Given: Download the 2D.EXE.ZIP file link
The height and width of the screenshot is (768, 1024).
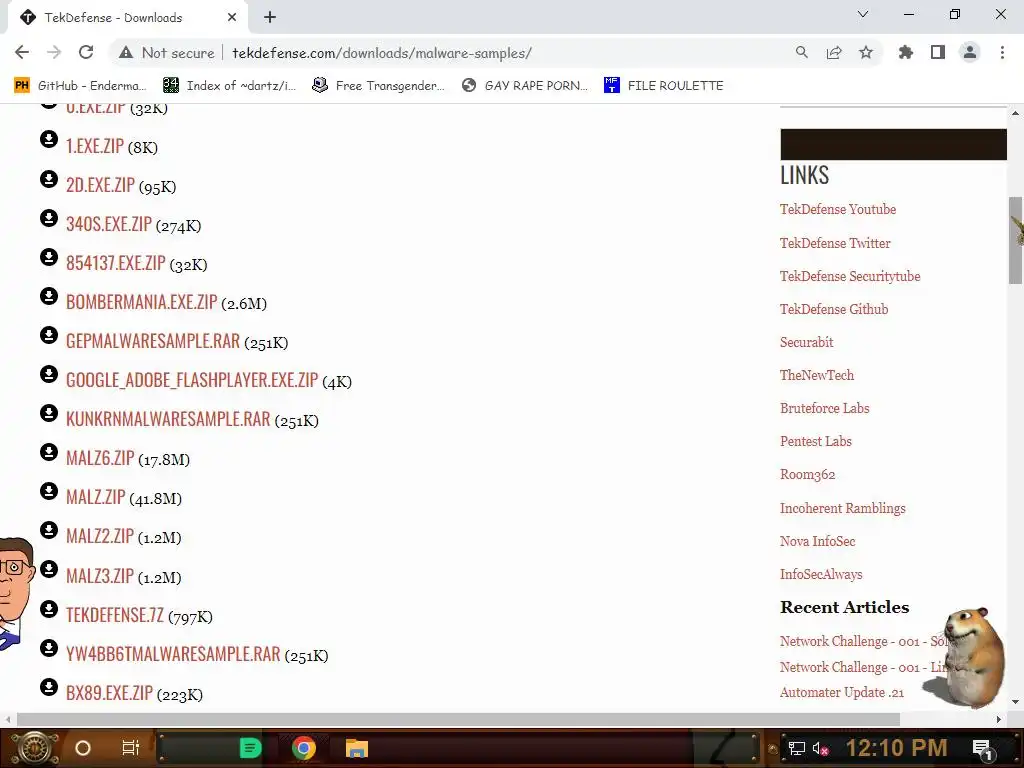Looking at the screenshot, I should [x=101, y=185].
